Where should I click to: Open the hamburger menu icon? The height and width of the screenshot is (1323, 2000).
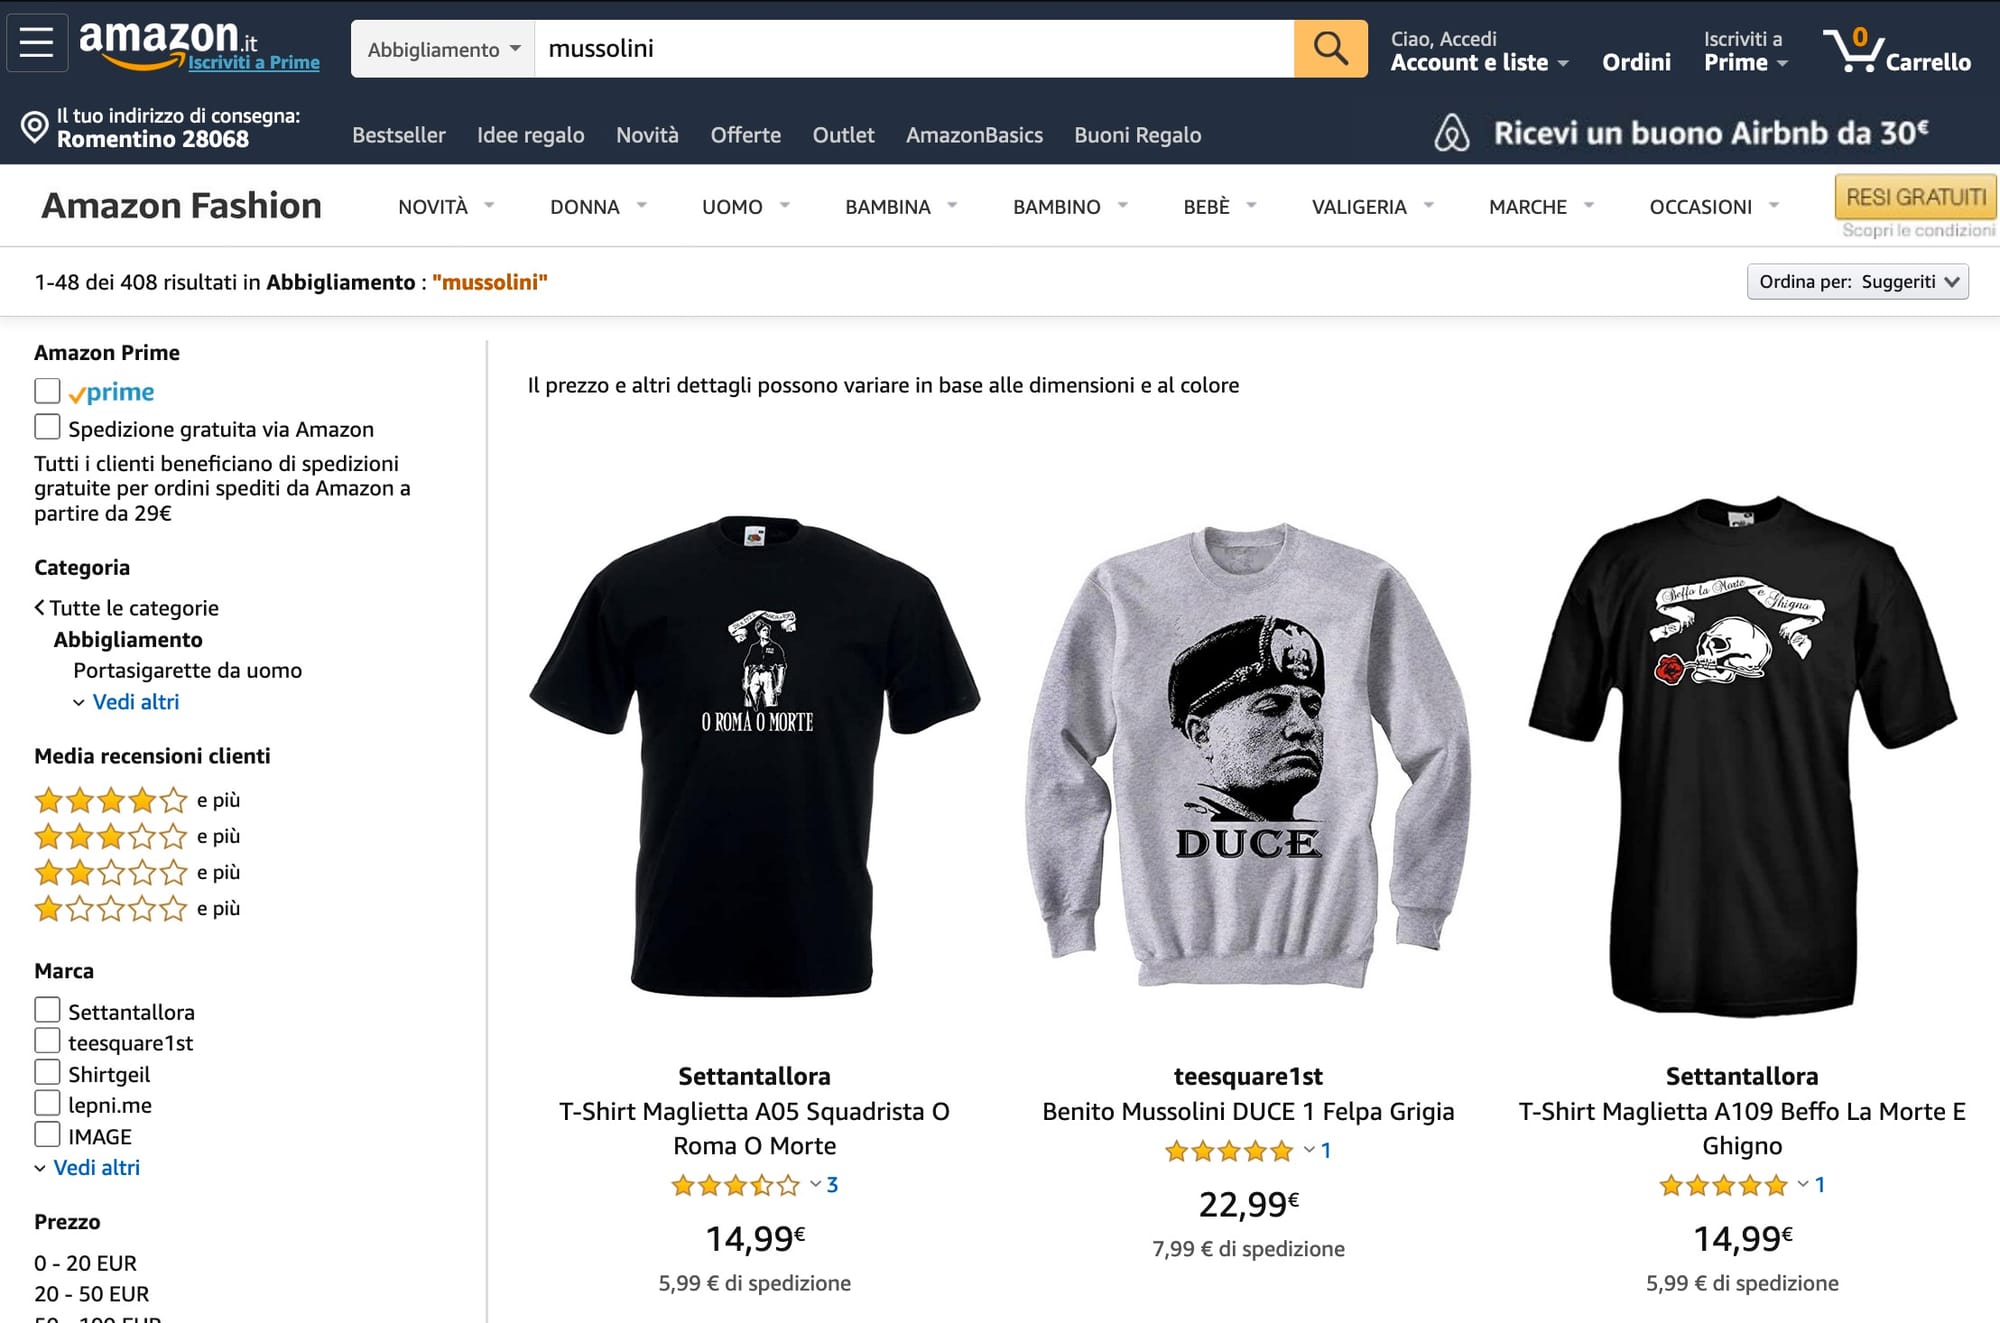coord(37,43)
